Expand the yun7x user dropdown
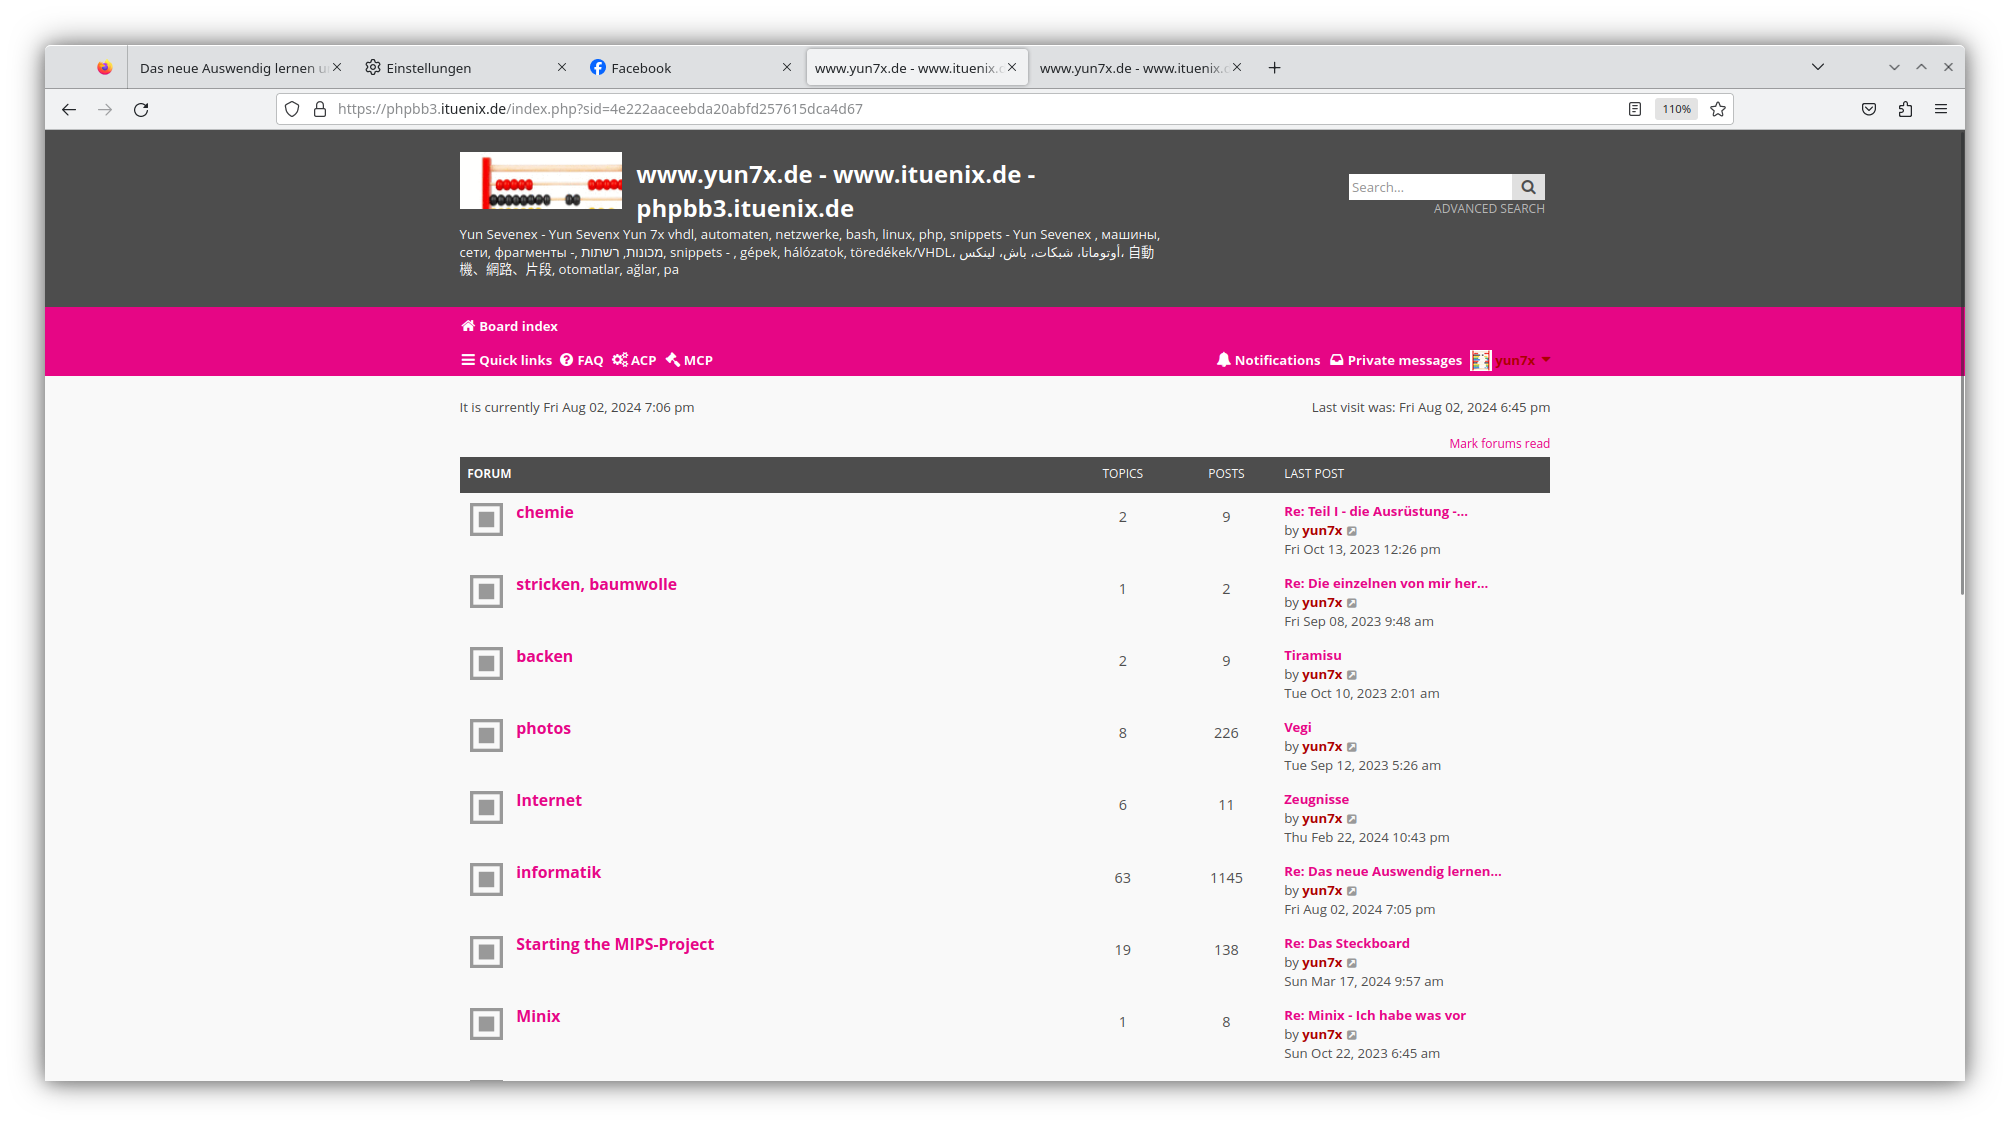 tap(1546, 360)
